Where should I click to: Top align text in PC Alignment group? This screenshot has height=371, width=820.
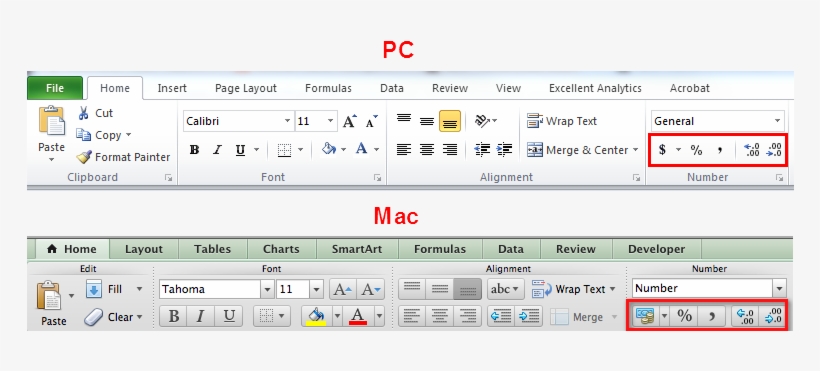coord(404,120)
